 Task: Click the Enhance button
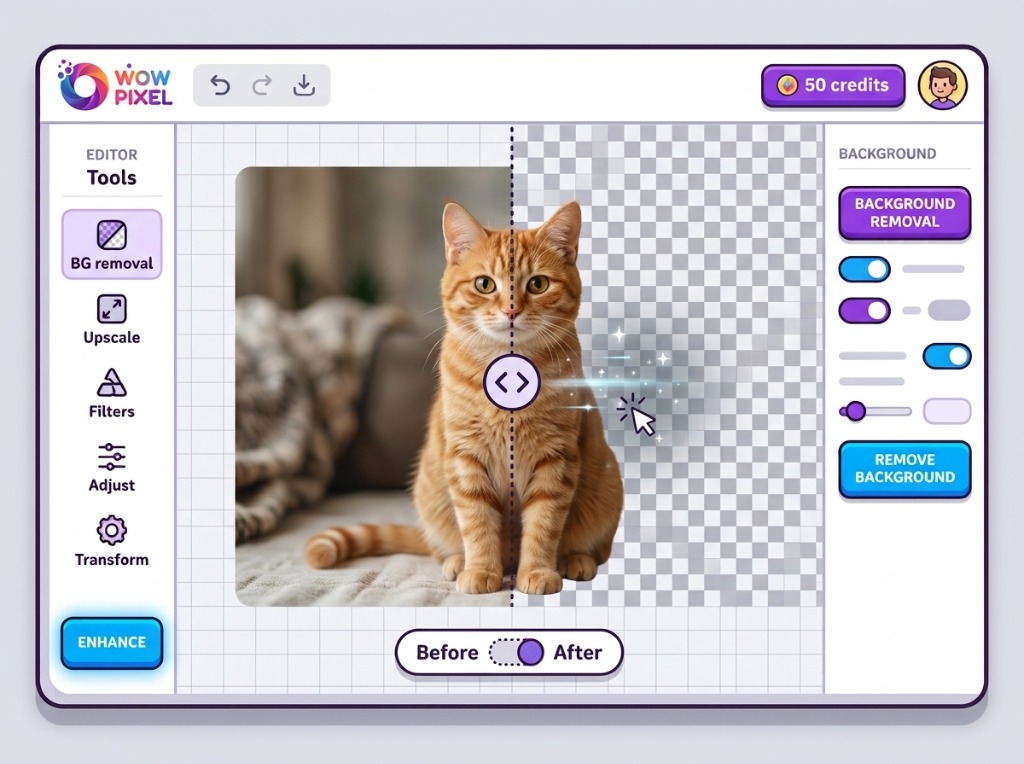point(112,643)
